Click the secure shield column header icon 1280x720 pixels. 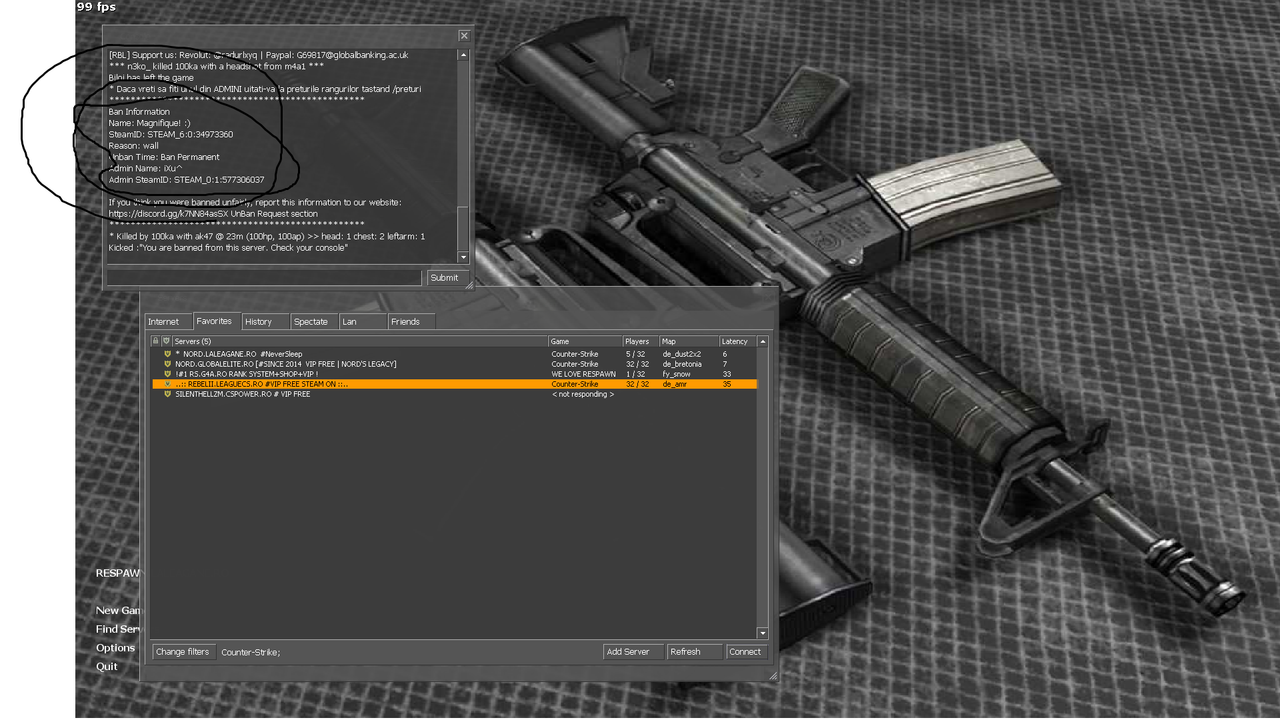tap(166, 341)
